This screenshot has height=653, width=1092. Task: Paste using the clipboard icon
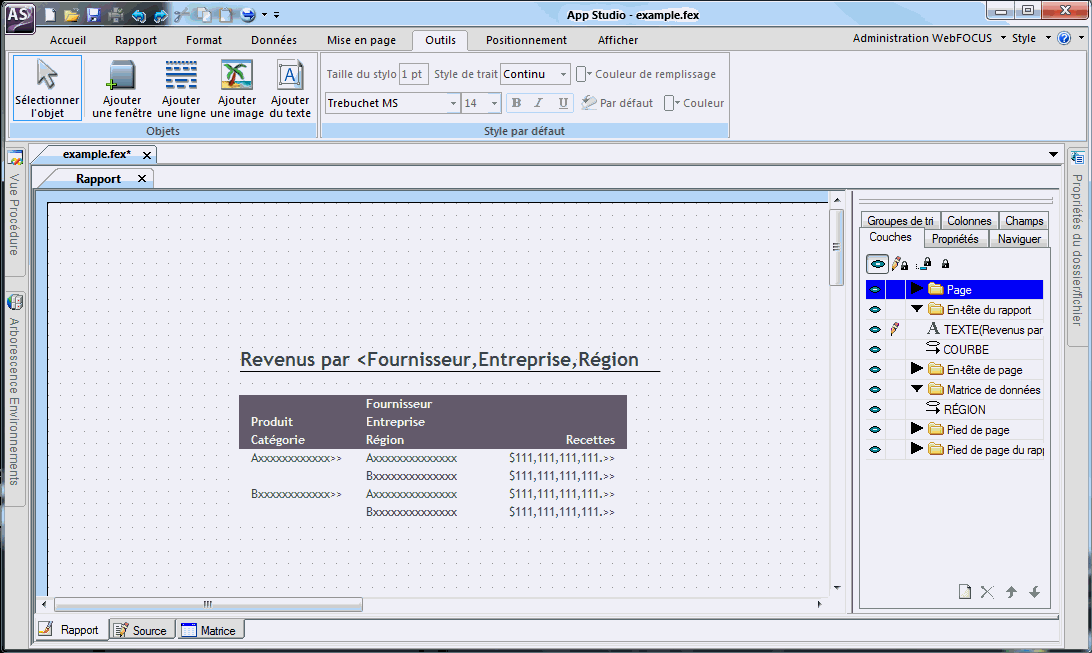click(226, 15)
